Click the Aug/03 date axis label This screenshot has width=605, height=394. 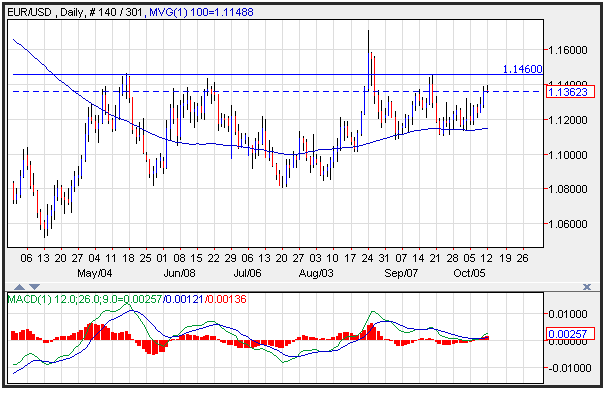[x=316, y=273]
